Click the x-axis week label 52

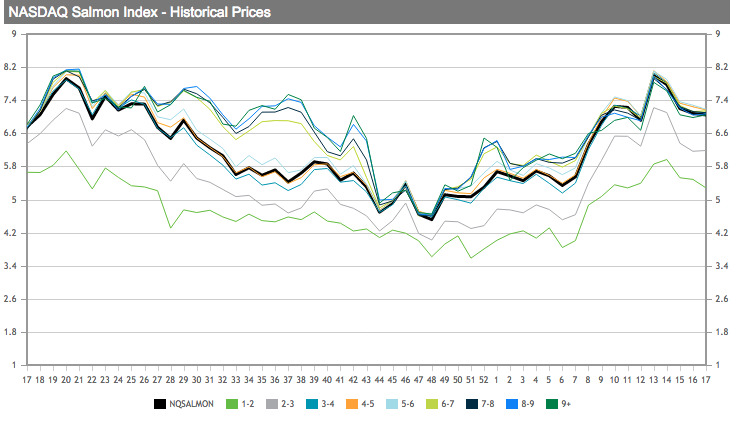pos(484,380)
